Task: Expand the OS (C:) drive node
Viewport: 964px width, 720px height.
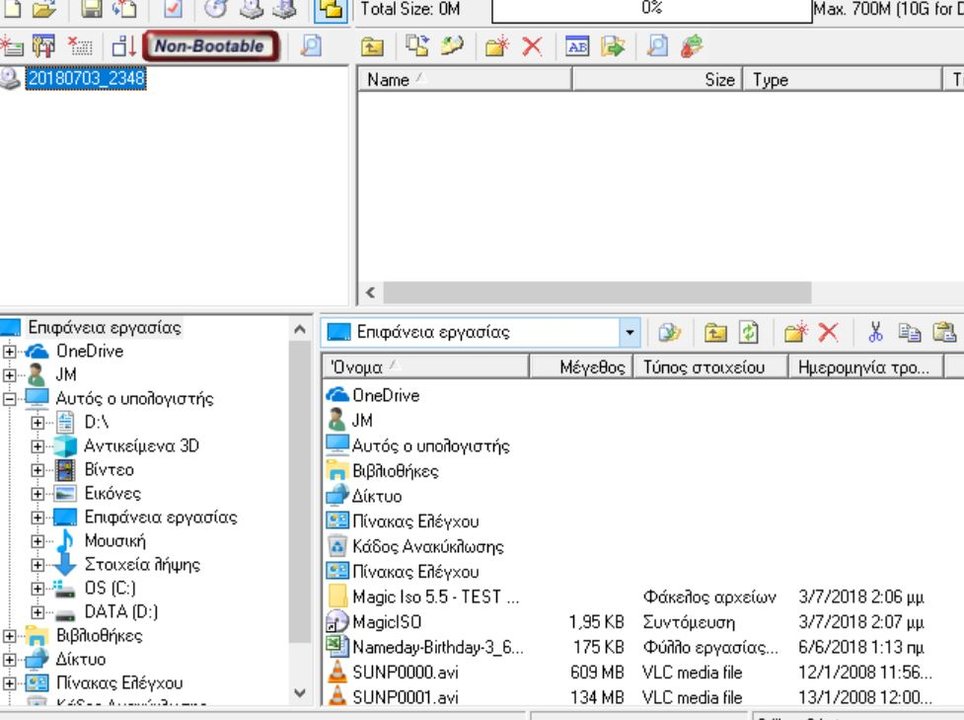Action: tap(38, 588)
